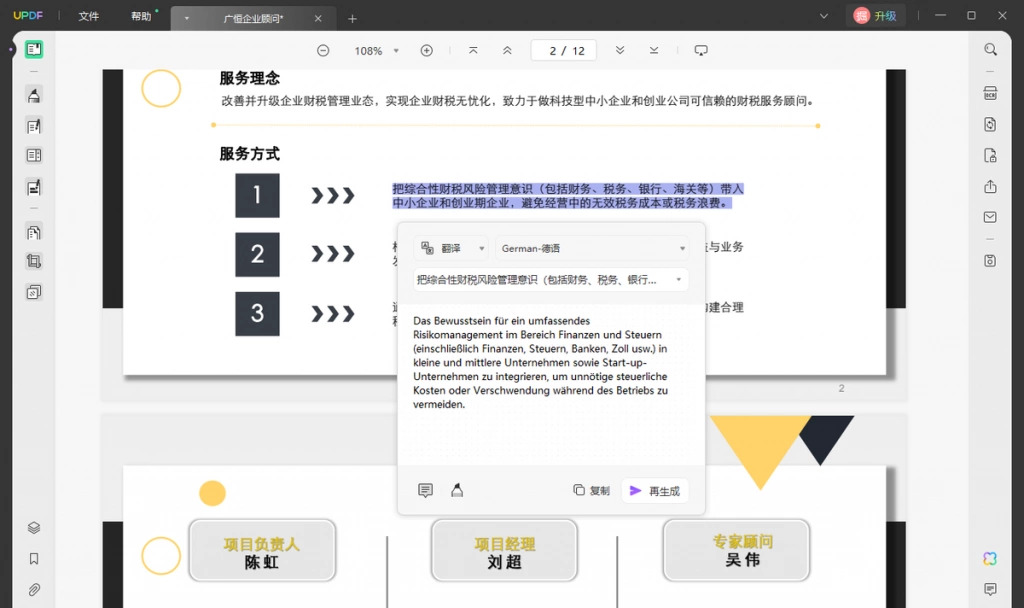Screen dimensions: 1024x608
Task: Open the 文件 menu
Action: [x=89, y=16]
